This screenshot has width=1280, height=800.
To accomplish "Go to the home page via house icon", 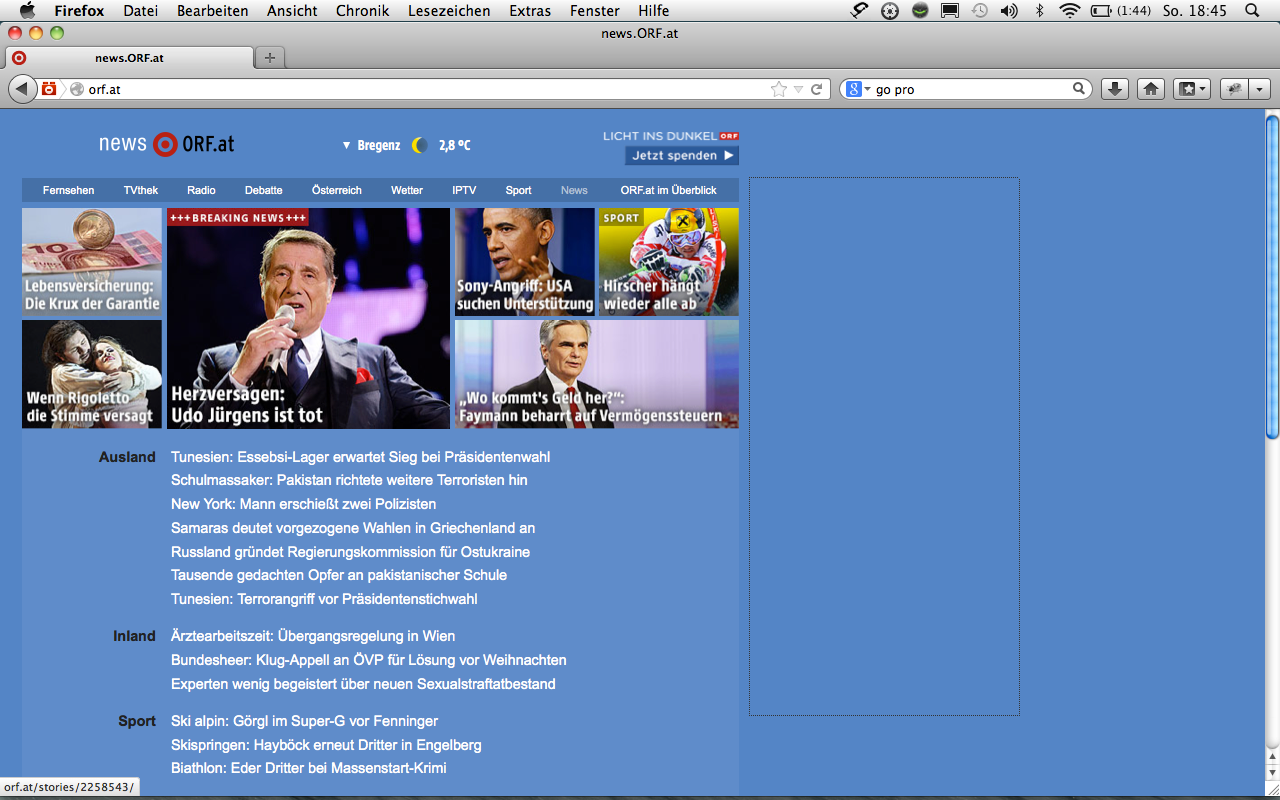I will coord(1151,89).
